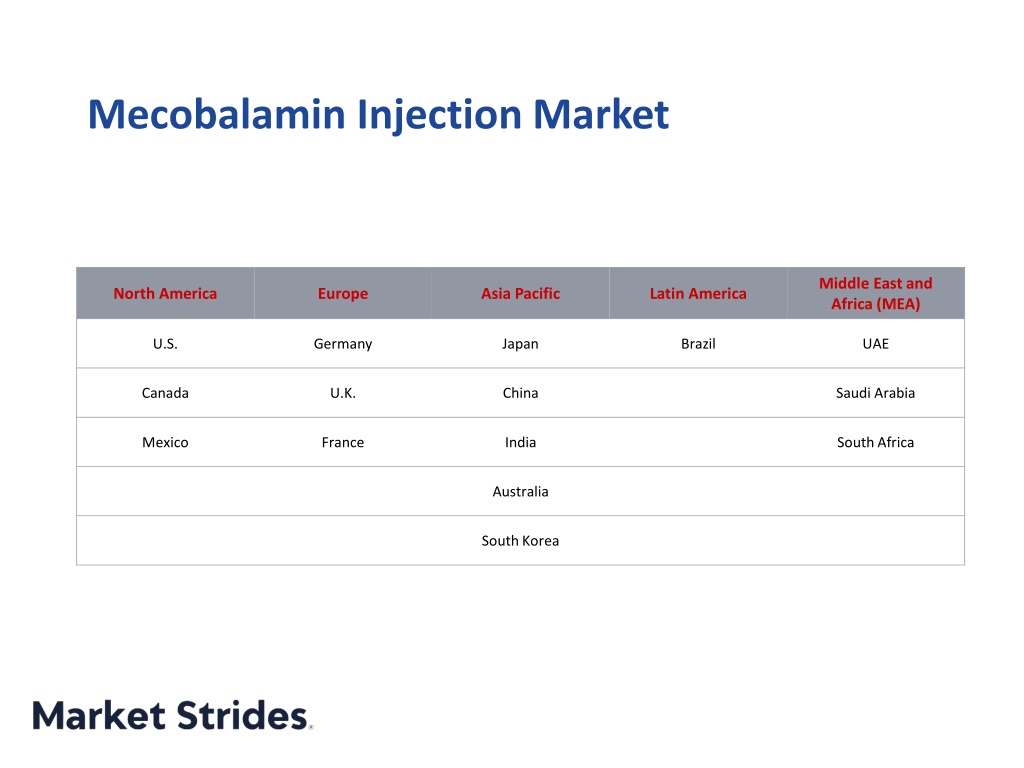Select the France entry
Image resolution: width=1024 pixels, height=768 pixels.
point(343,442)
